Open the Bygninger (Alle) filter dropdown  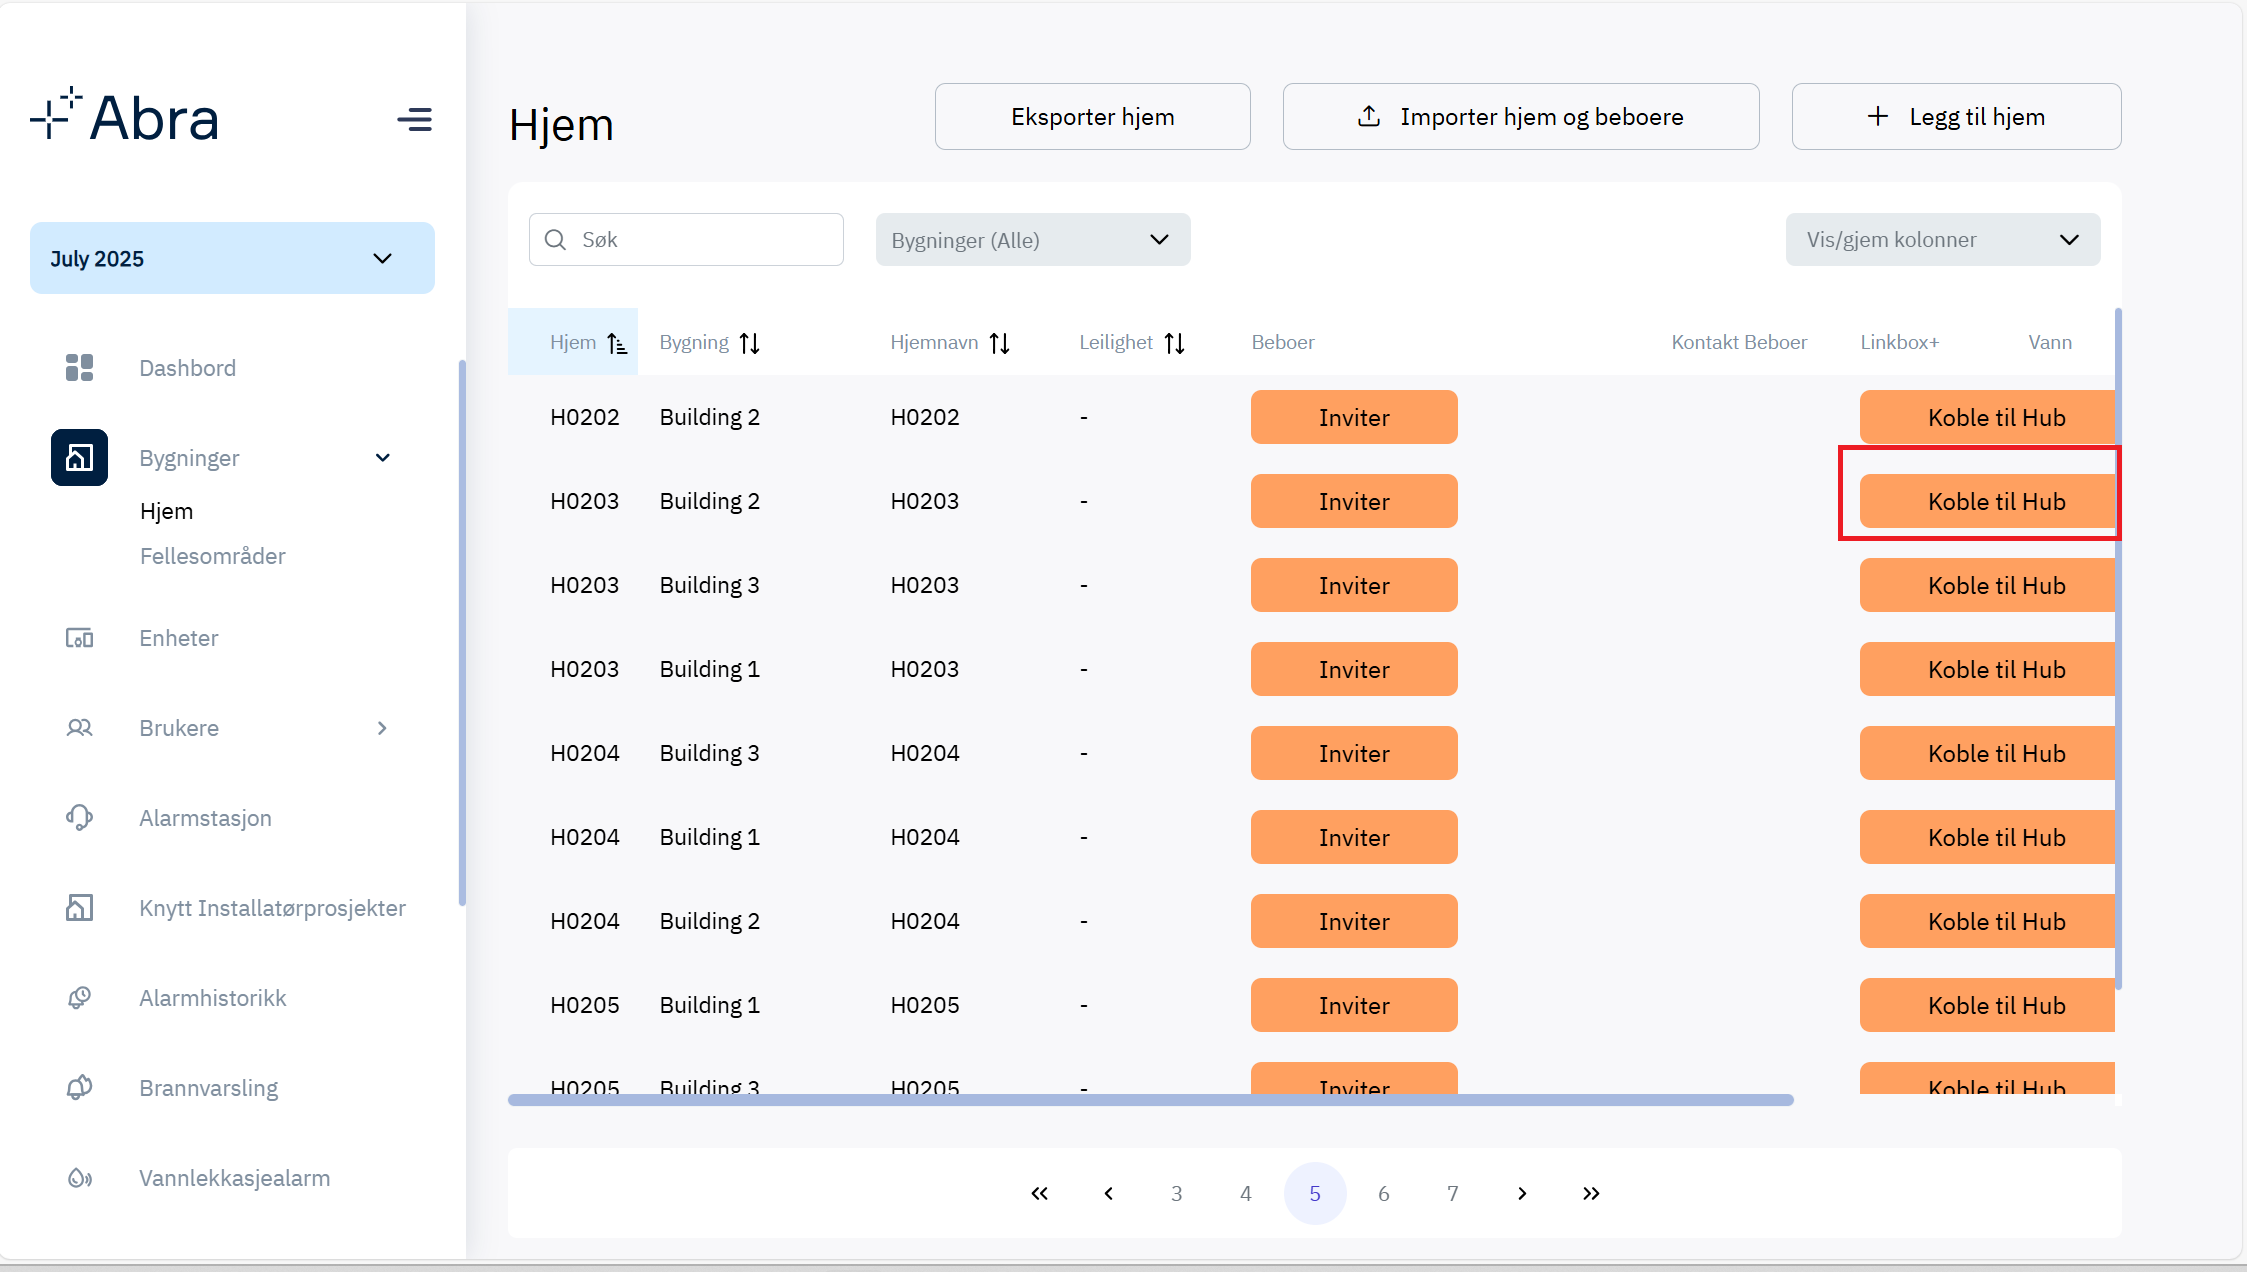[1033, 240]
